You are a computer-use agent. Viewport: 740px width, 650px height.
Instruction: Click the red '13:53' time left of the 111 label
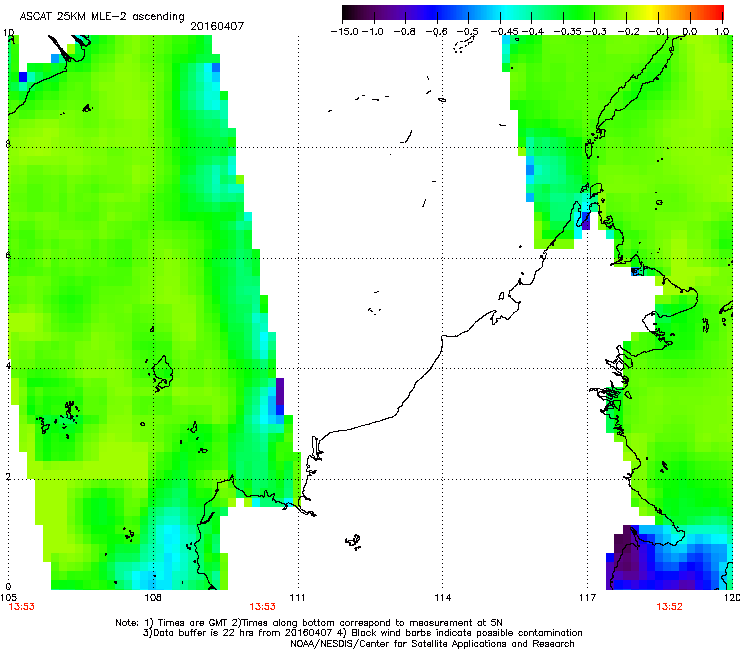(x=262, y=607)
